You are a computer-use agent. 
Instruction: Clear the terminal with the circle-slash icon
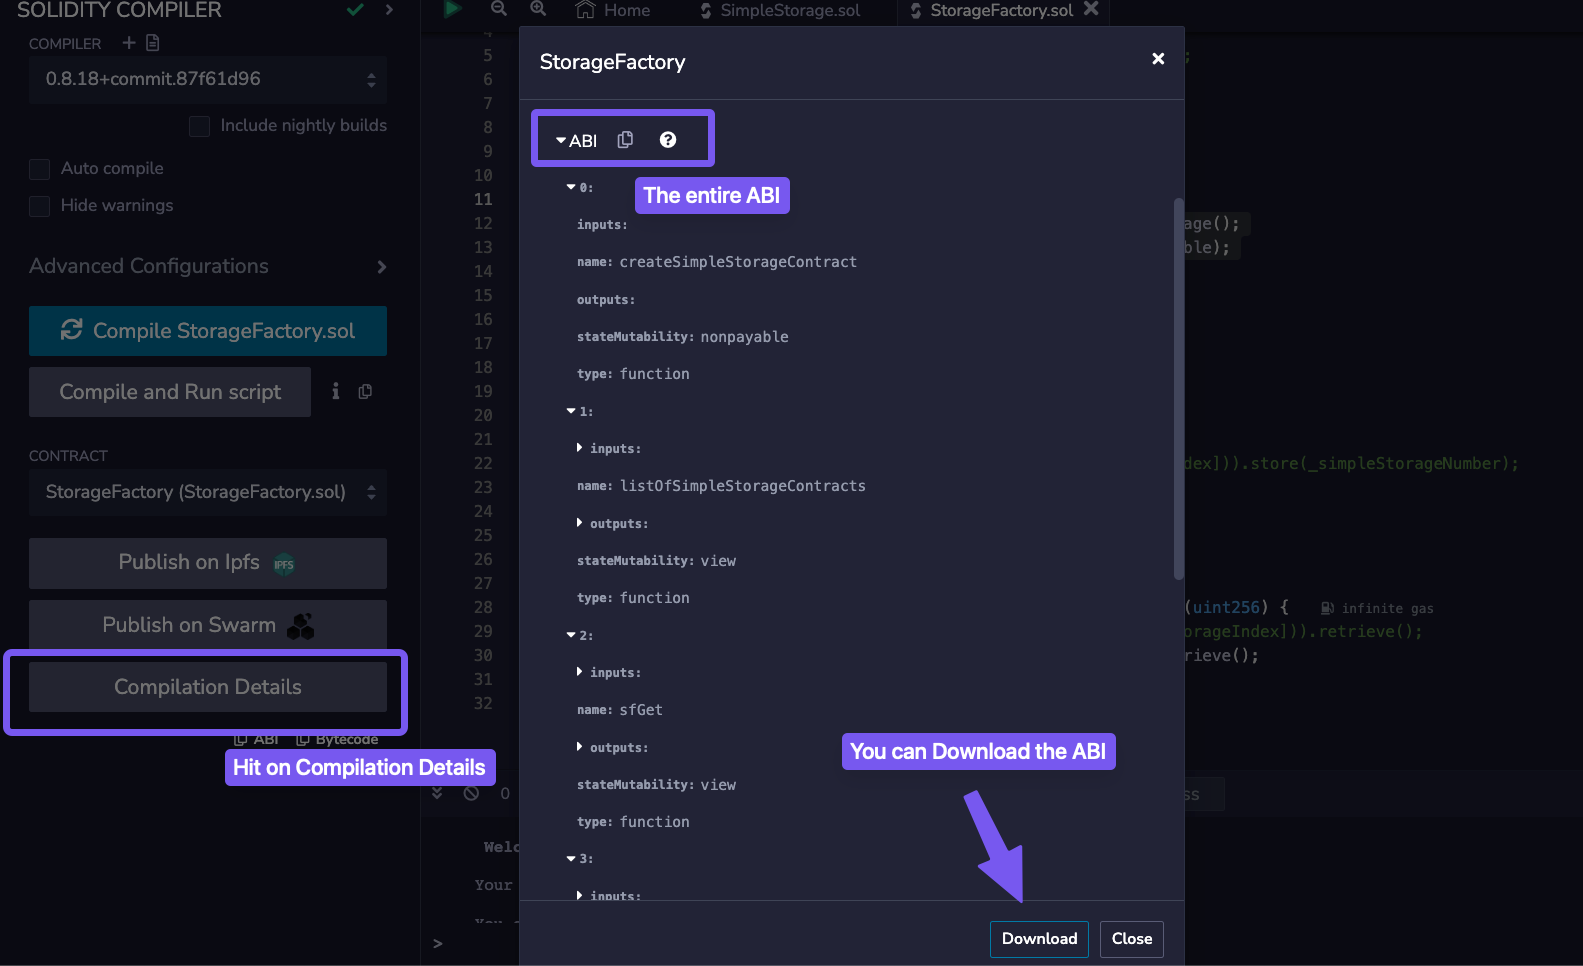click(471, 793)
